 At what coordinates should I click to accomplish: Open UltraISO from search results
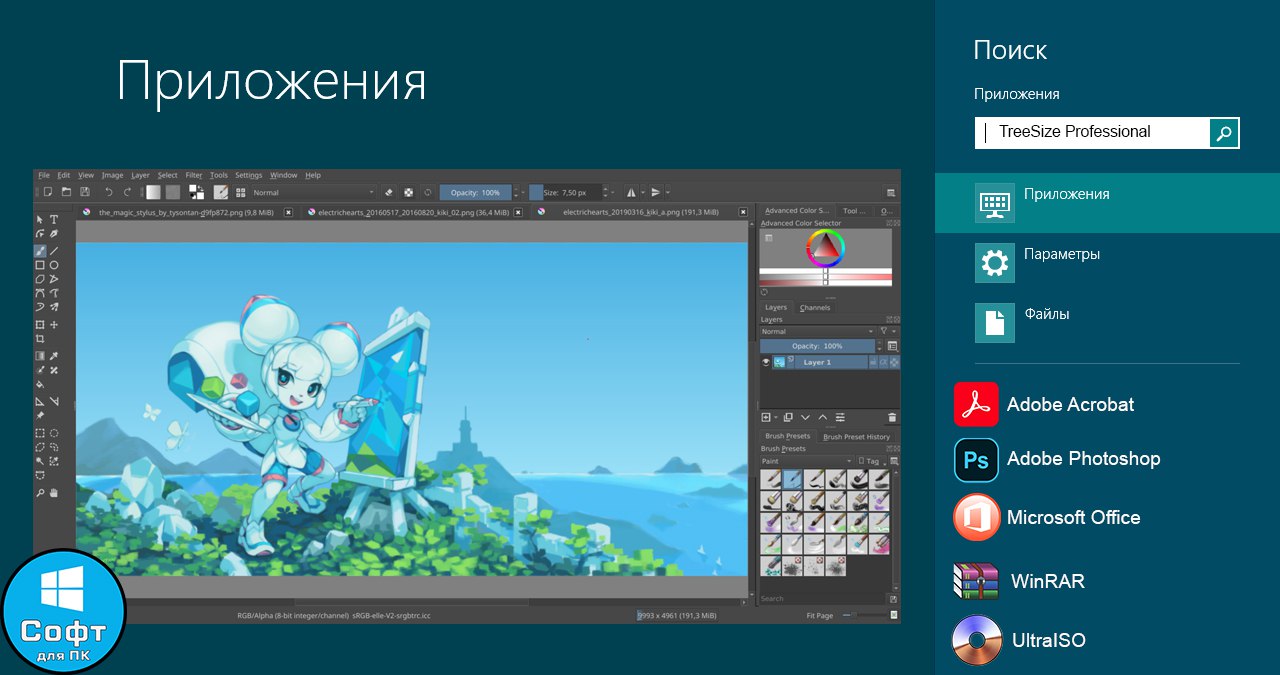pos(1020,640)
